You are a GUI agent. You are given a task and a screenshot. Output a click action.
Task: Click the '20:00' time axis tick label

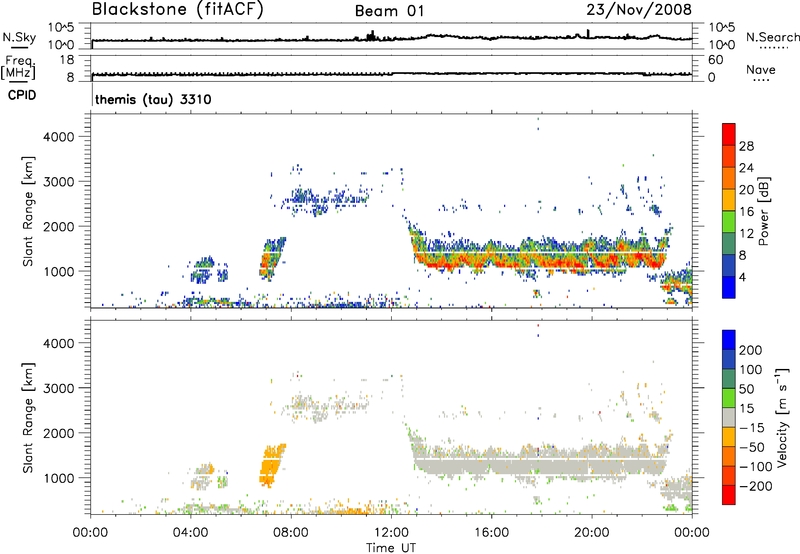pos(592,532)
